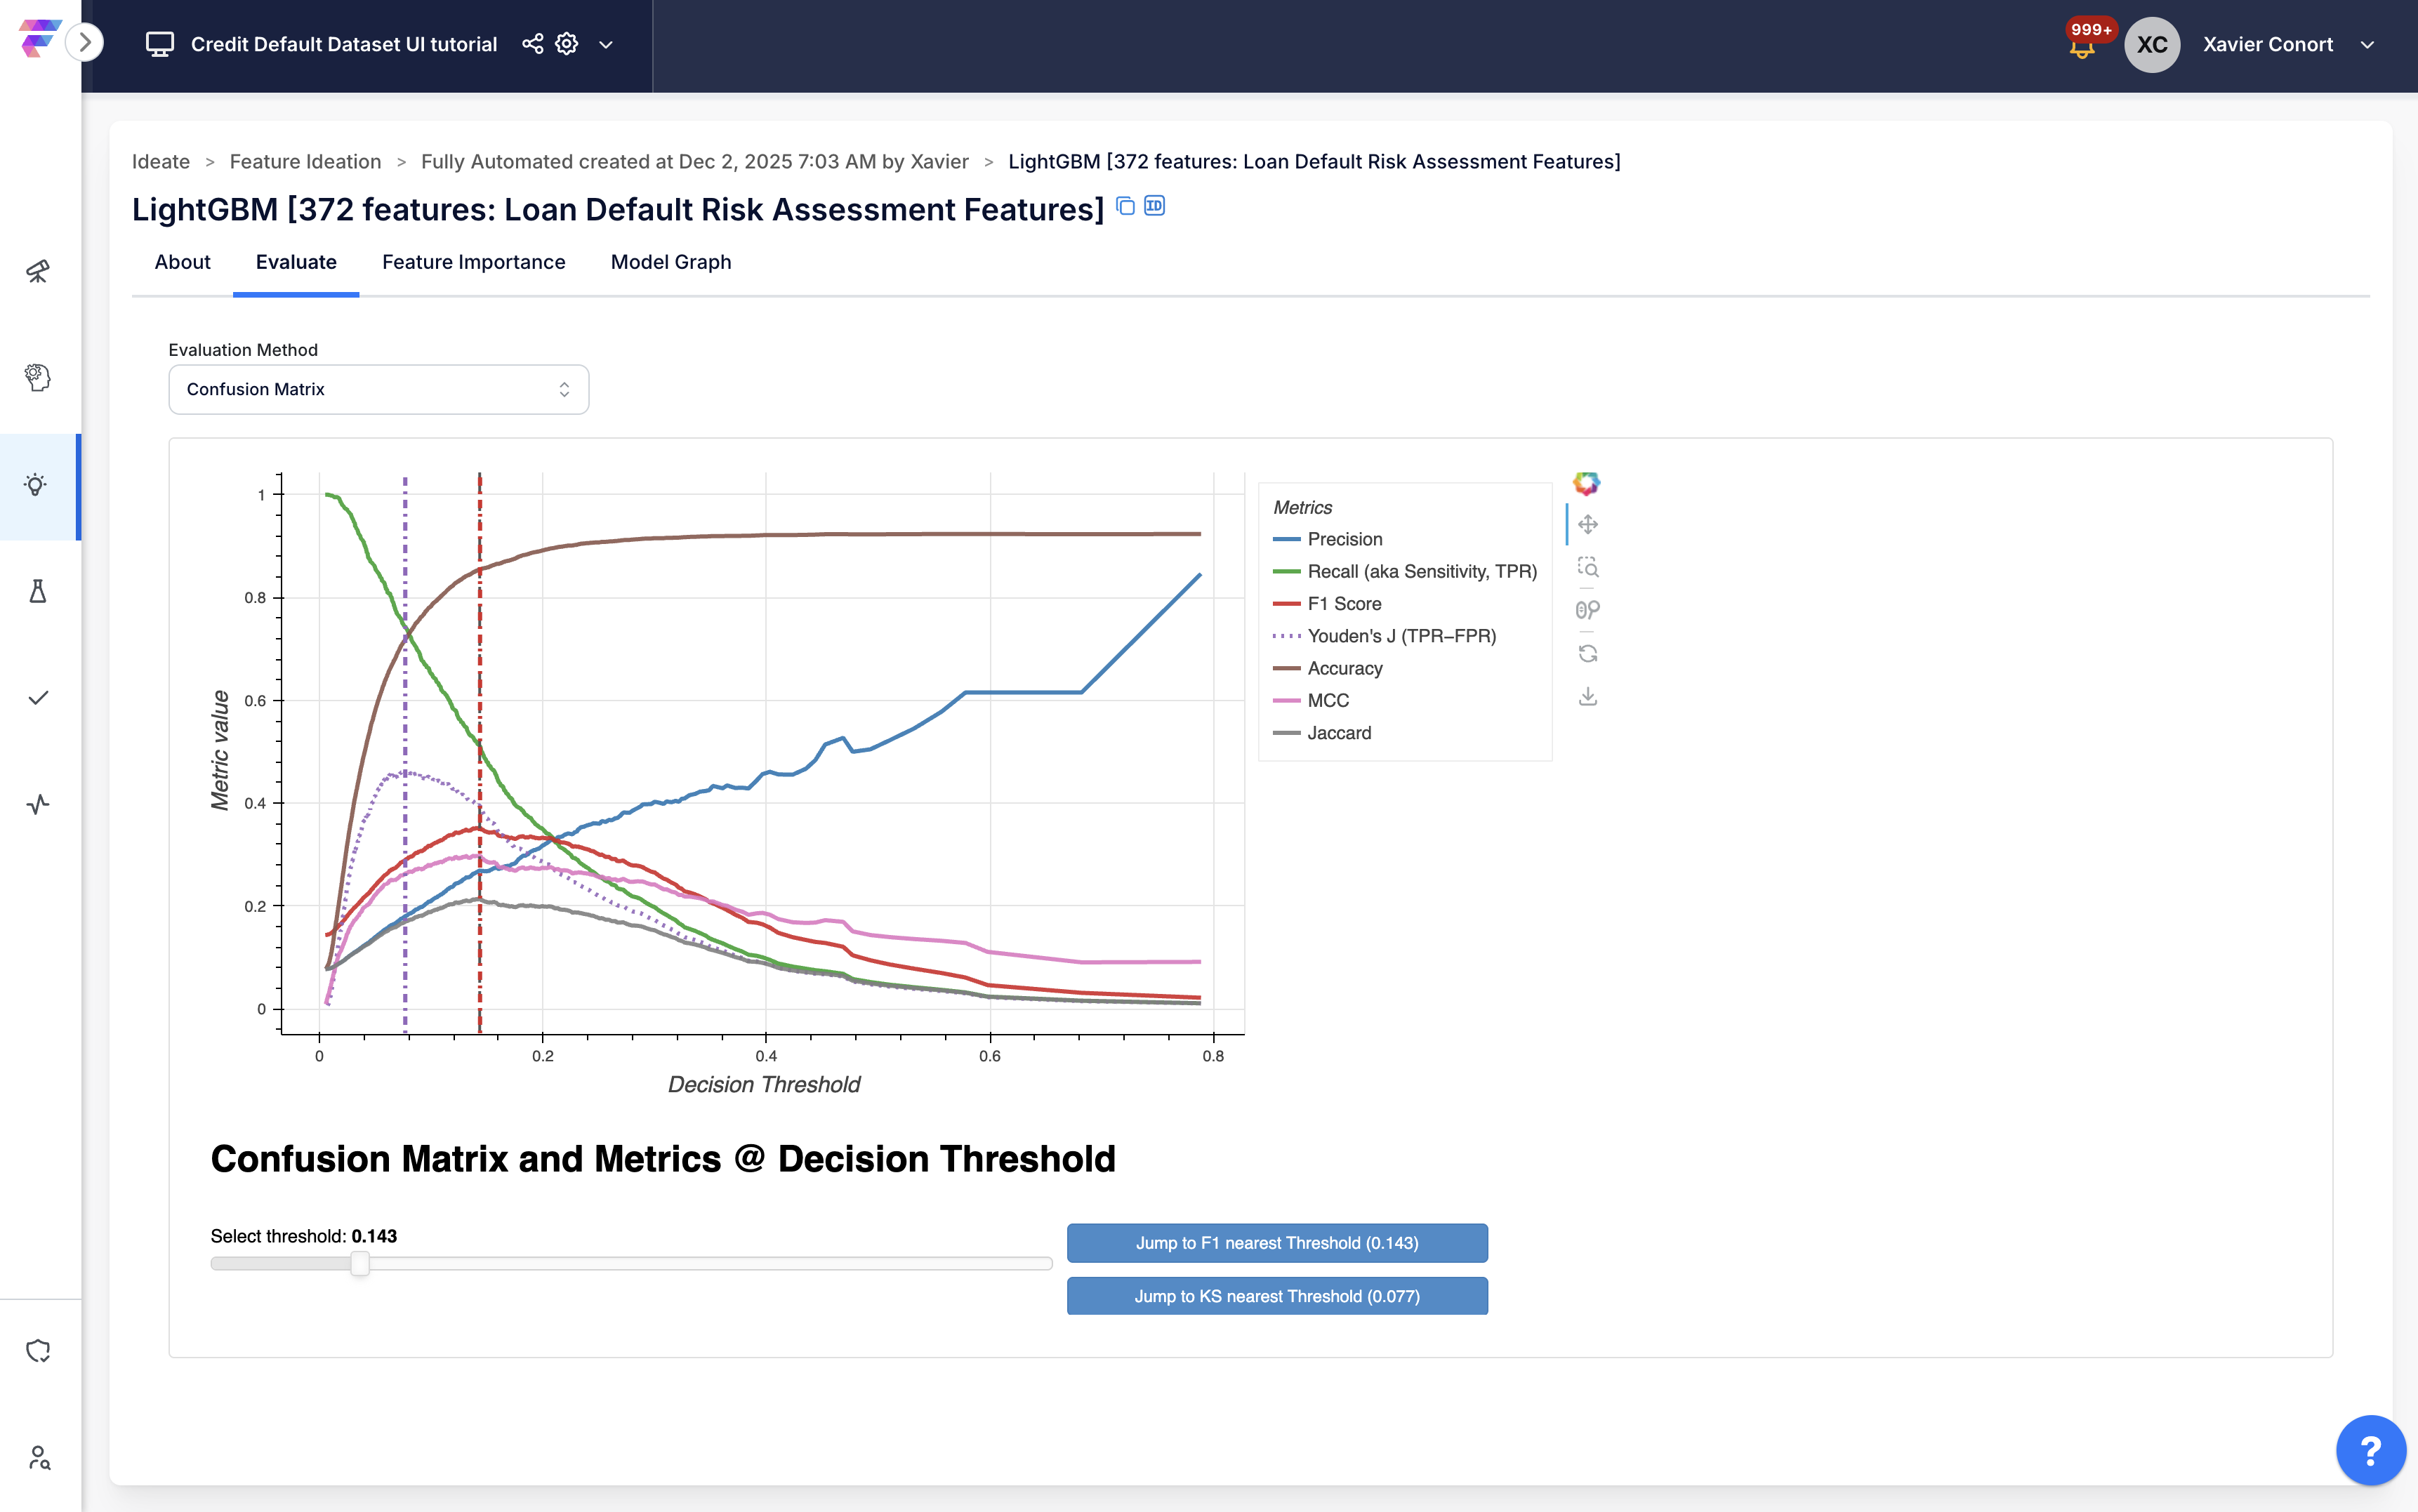Screen dimensions: 2418x1512
Task: Toggle Precision series in Metrics legend
Action: tap(1344, 539)
